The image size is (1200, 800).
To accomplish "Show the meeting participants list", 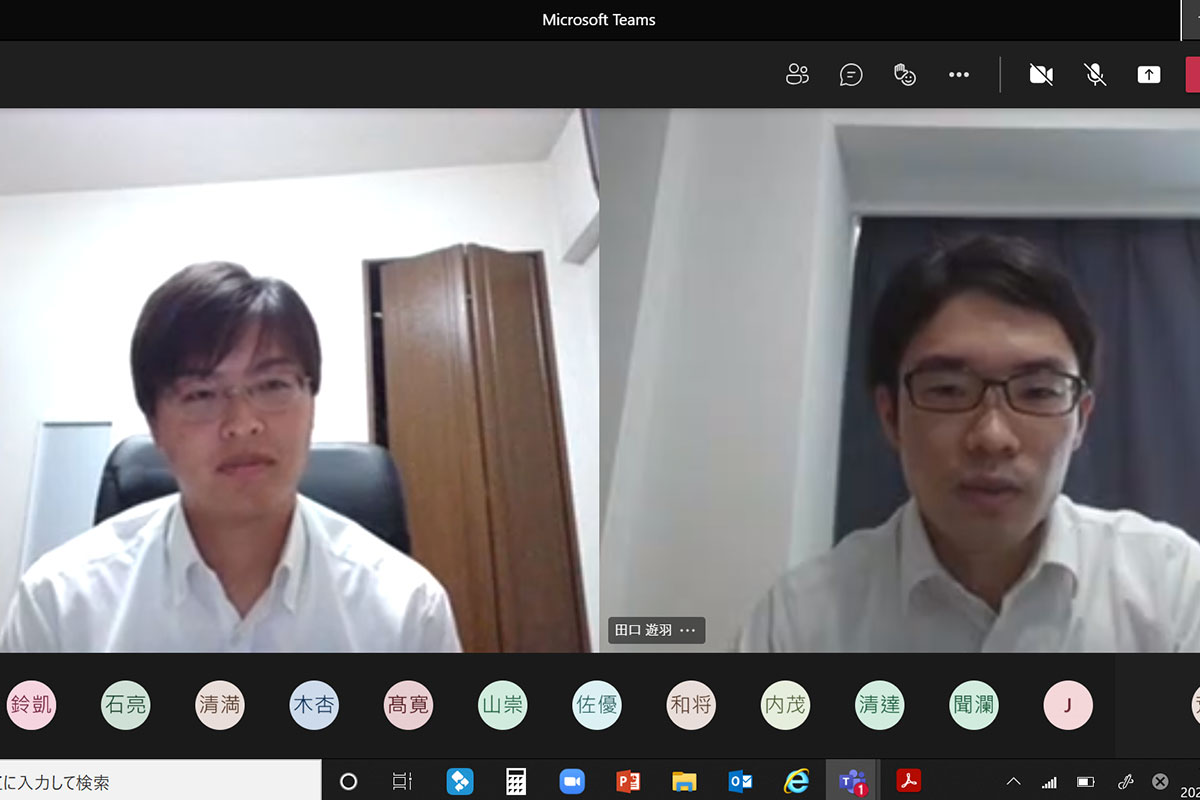I will 797,75.
